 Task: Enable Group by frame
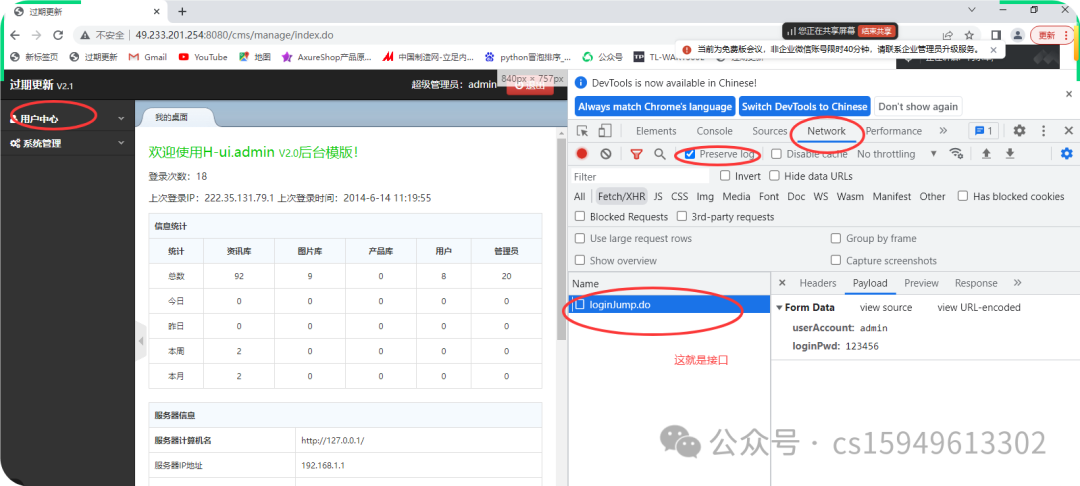pos(835,238)
